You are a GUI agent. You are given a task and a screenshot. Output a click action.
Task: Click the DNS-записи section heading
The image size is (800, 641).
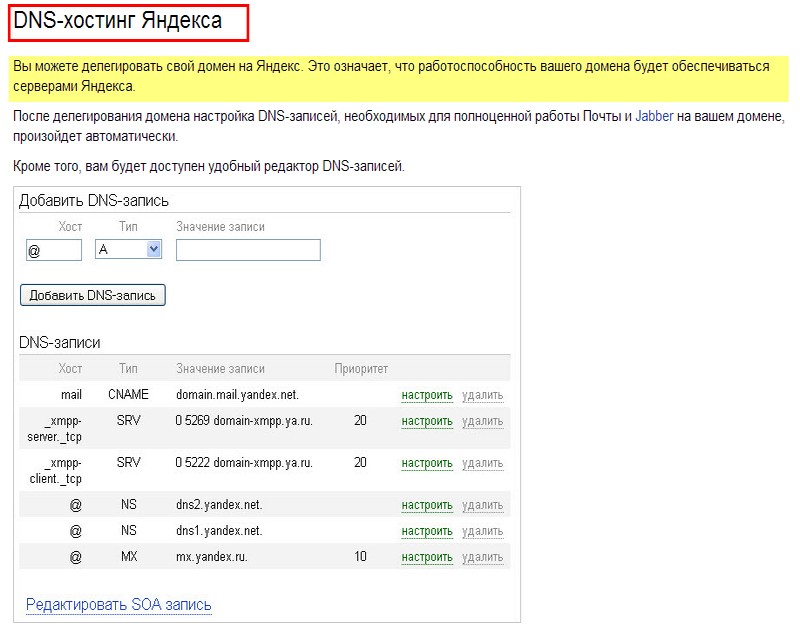60,342
